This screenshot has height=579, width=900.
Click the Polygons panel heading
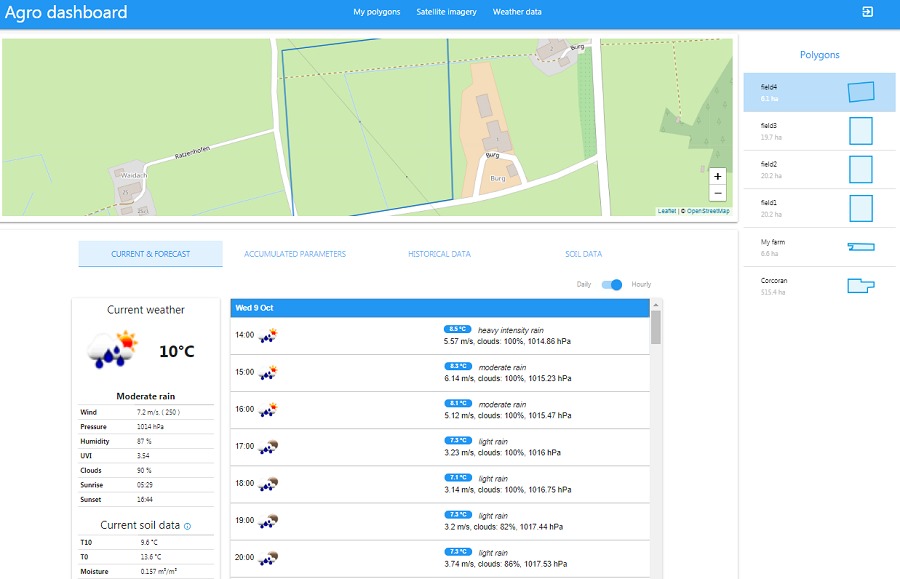820,55
